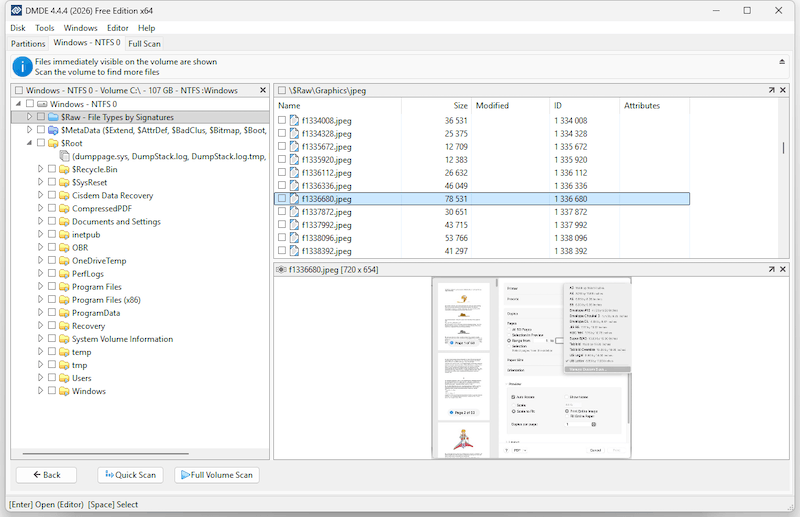Close the \$Raw\Graphics\jpeg file list panel

point(783,90)
